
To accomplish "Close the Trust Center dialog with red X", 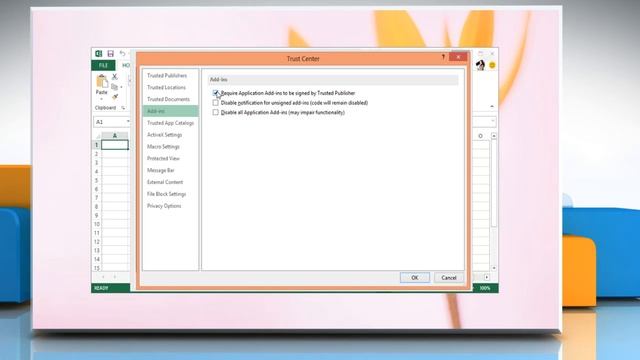I will 458,57.
